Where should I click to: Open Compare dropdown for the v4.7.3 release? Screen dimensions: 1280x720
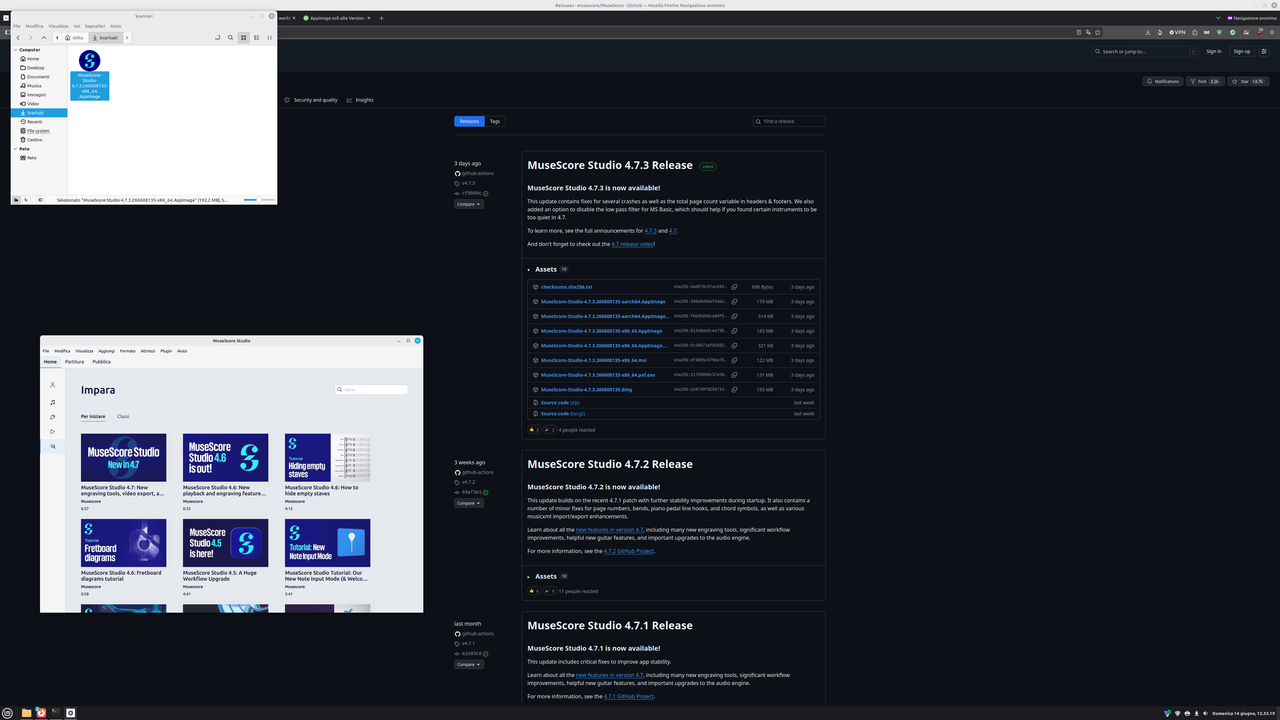(x=468, y=204)
